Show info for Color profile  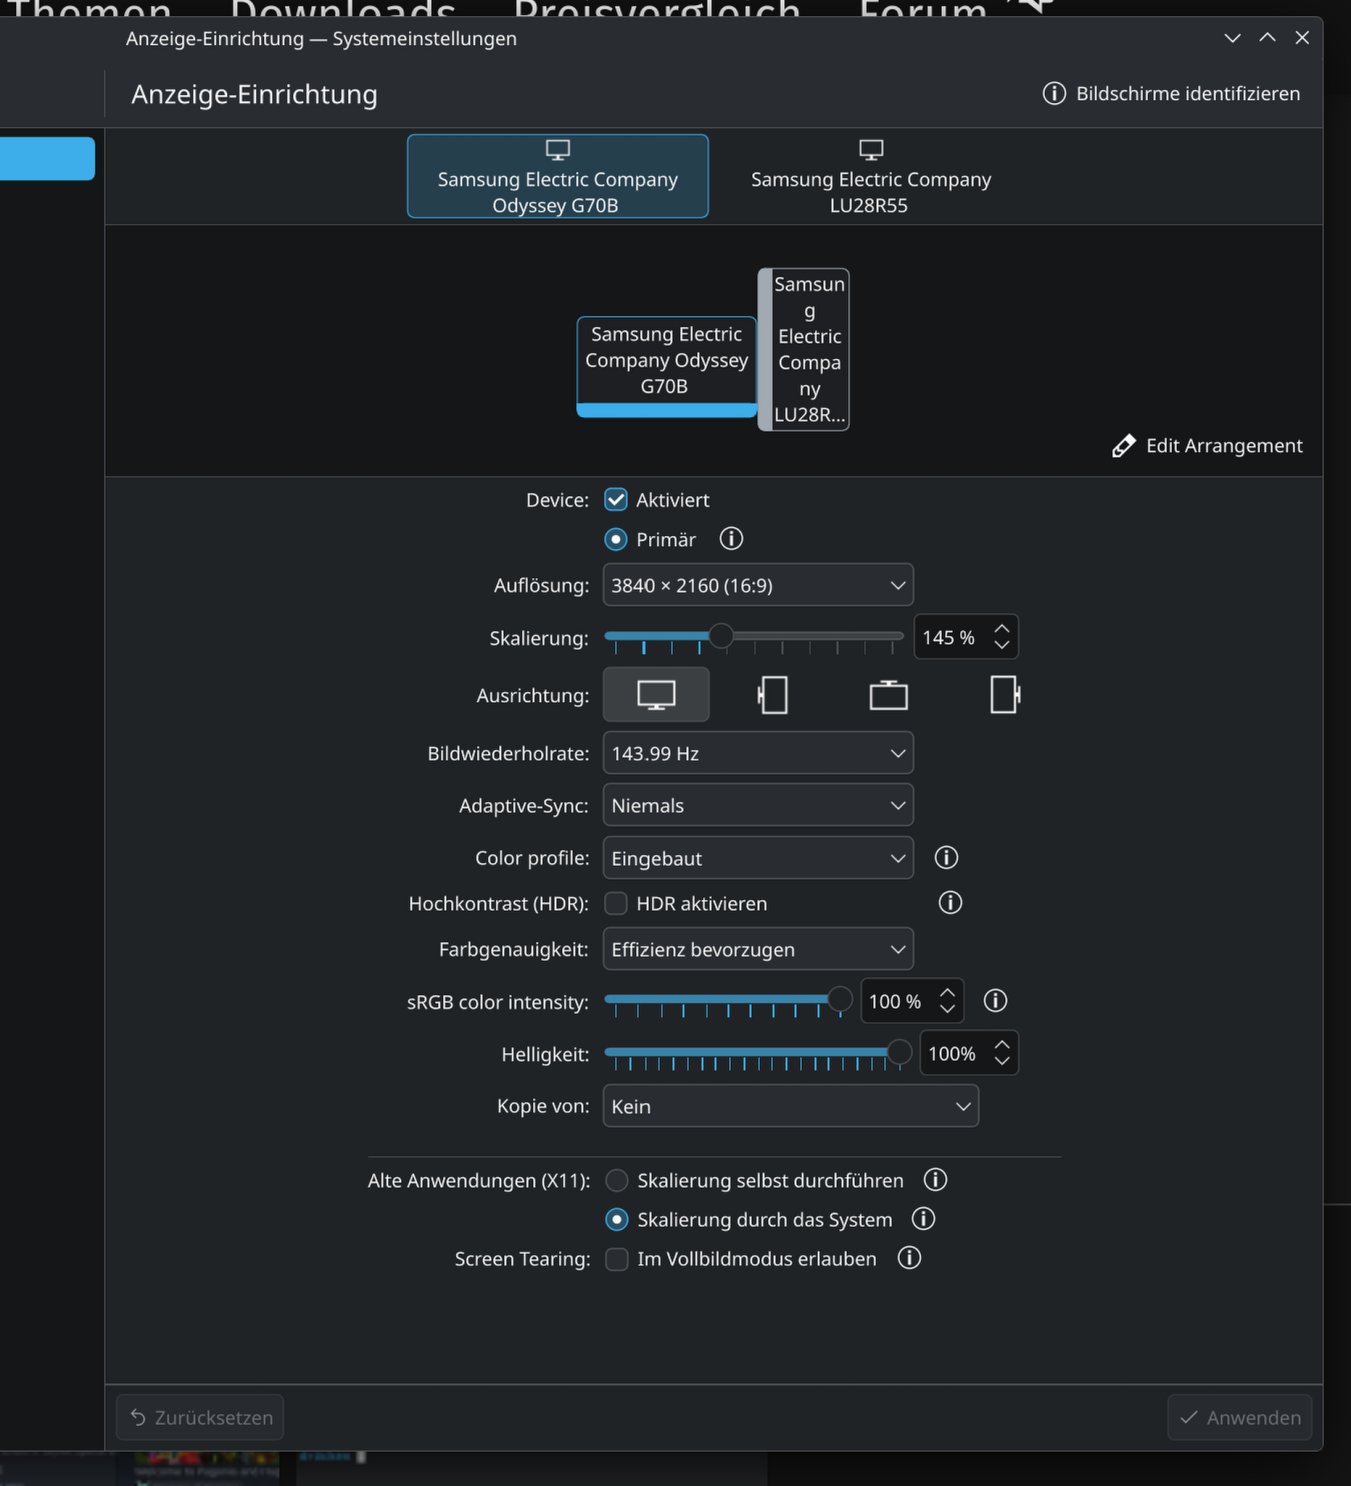pos(946,858)
